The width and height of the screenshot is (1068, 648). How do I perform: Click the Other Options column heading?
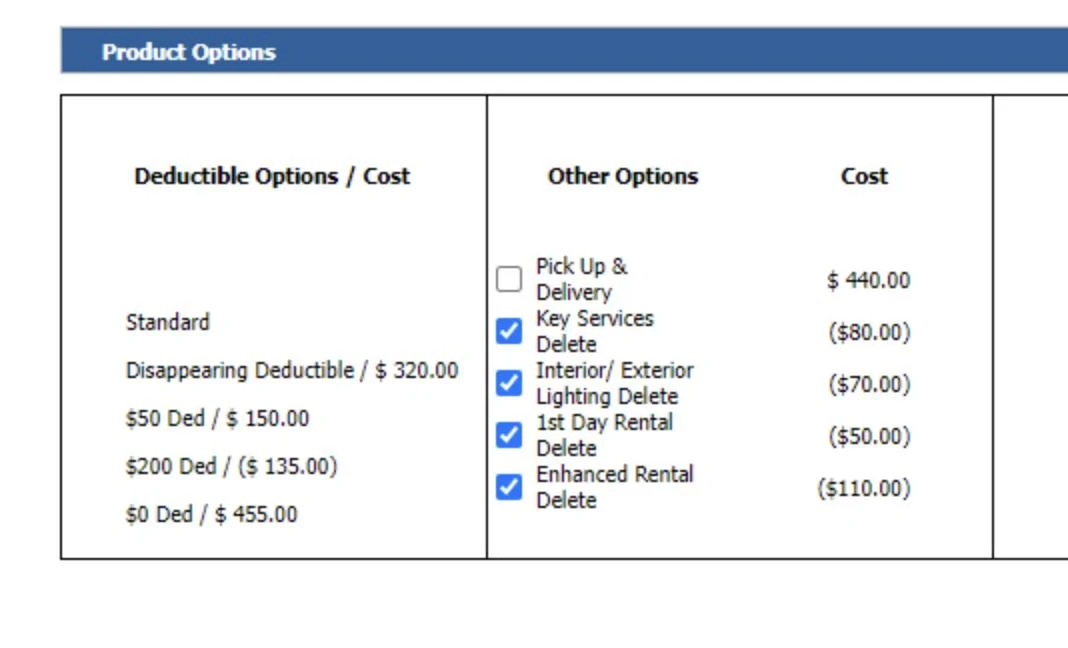tap(622, 176)
